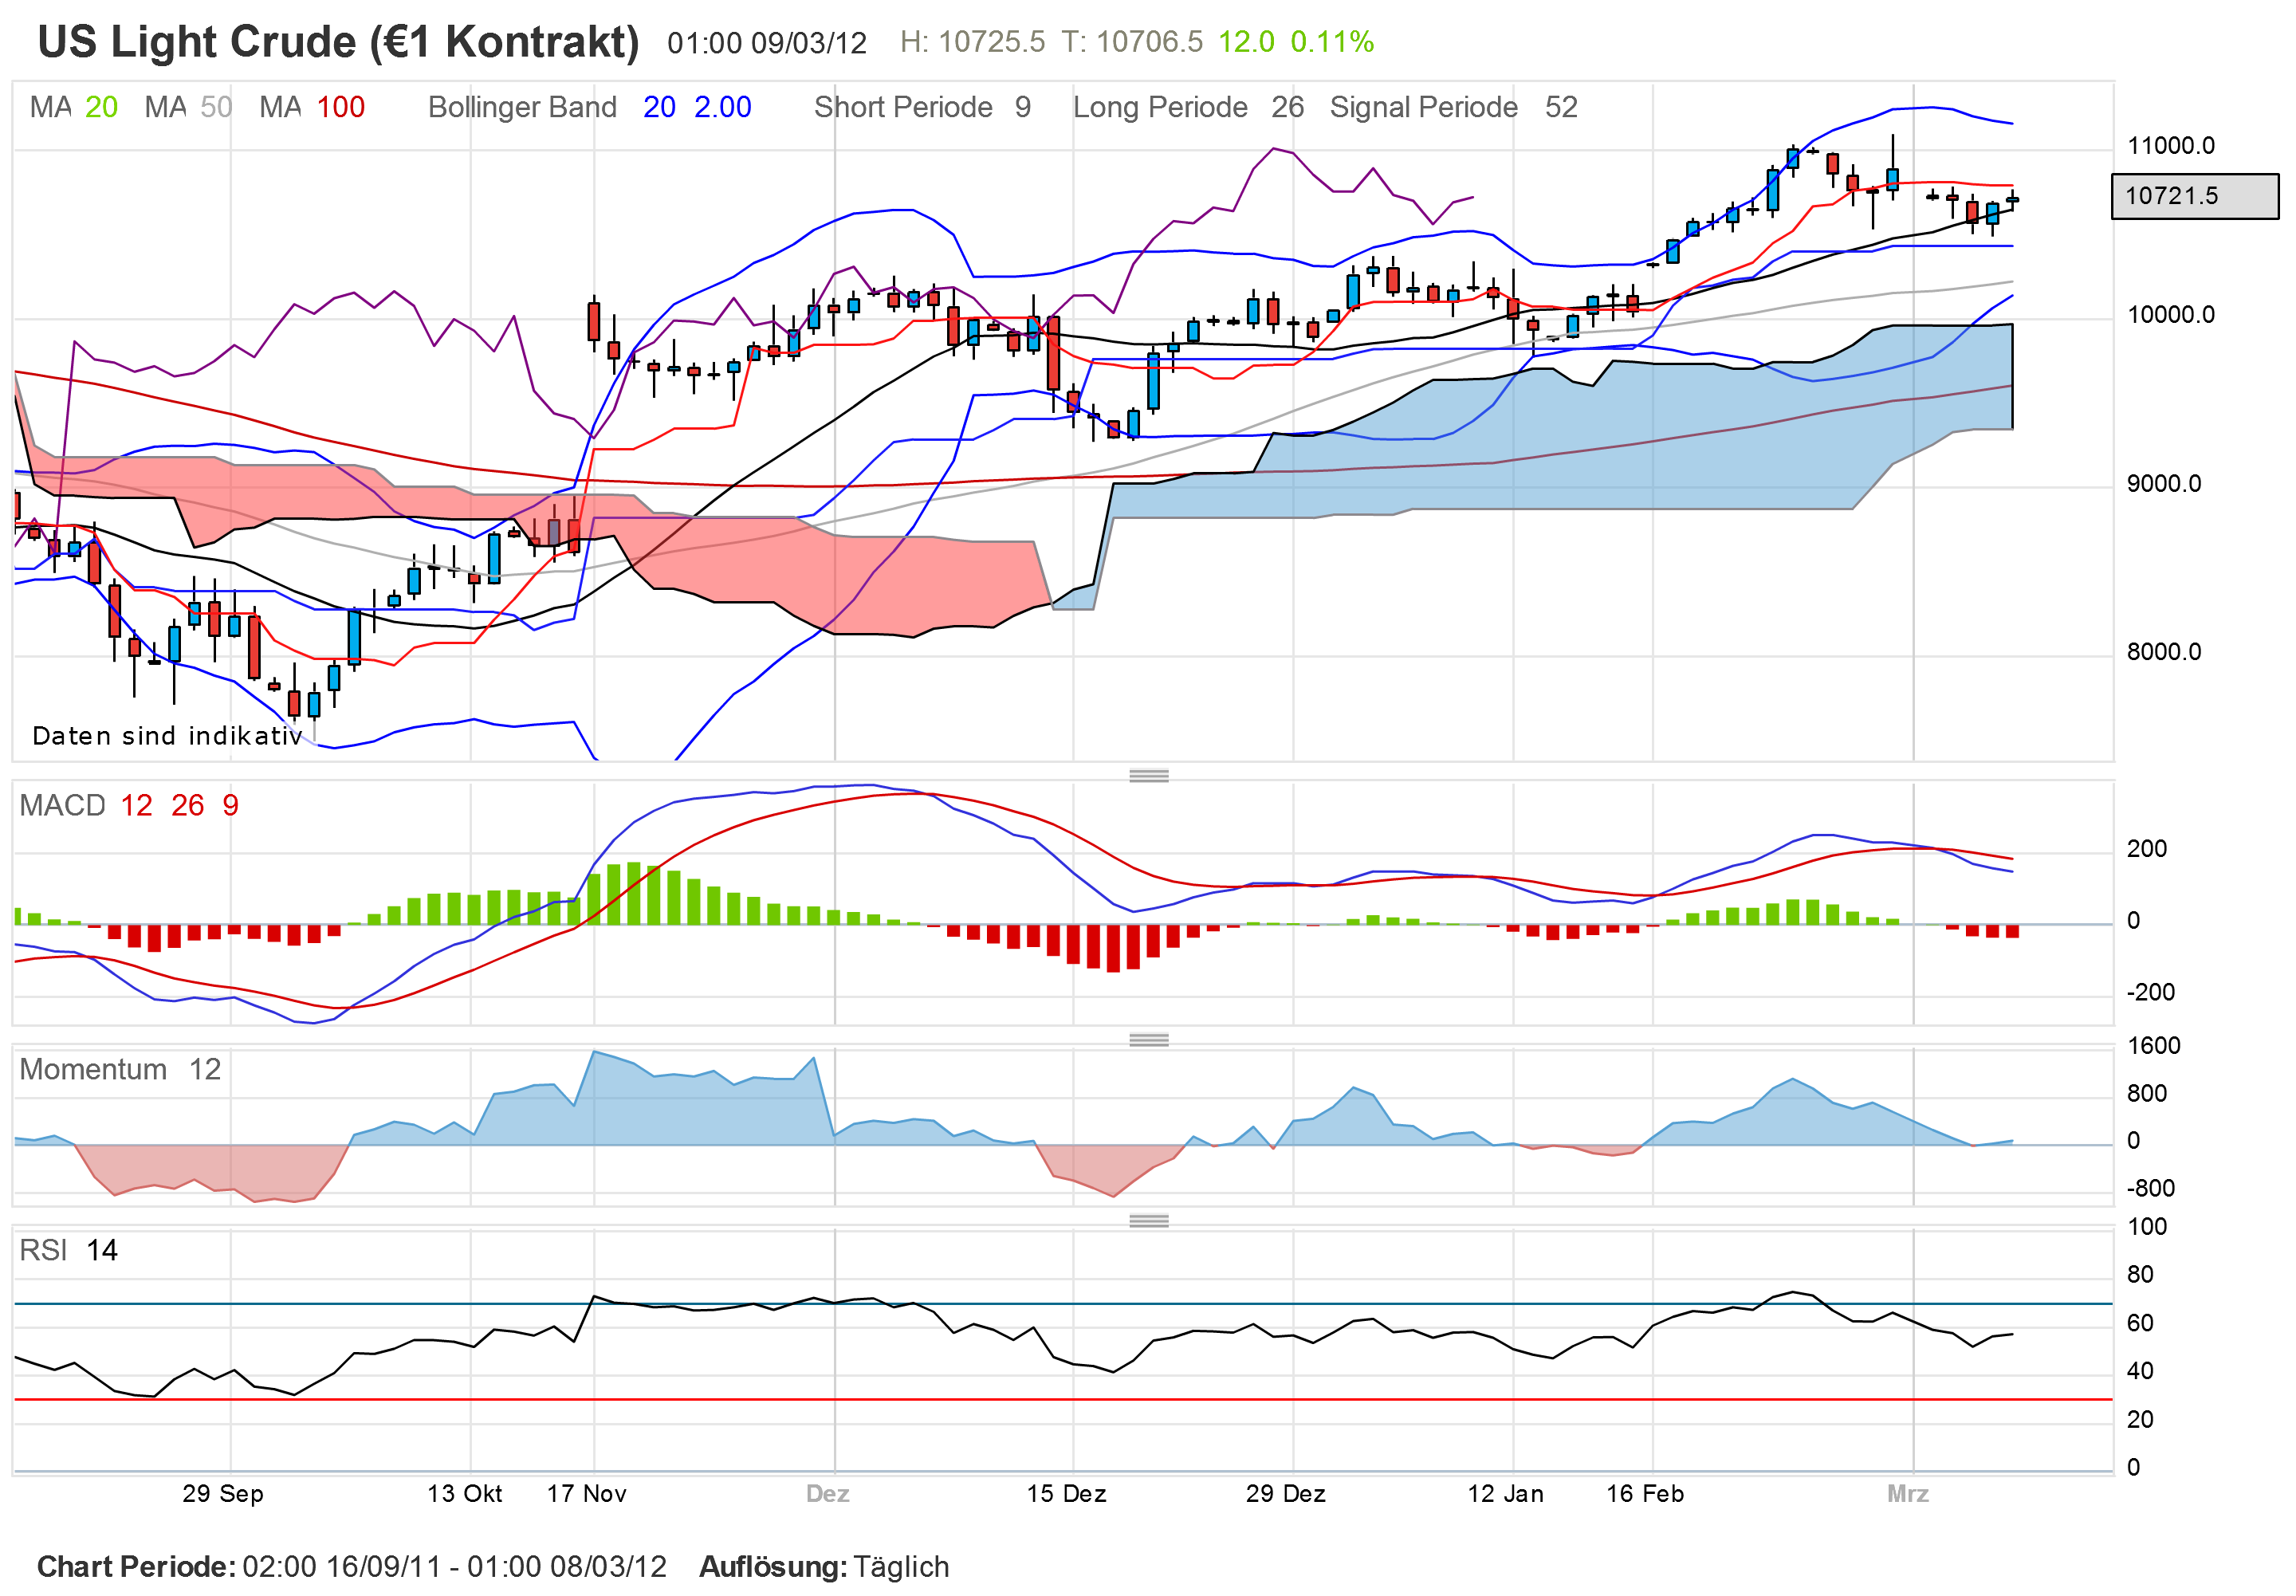The height and width of the screenshot is (1596, 2296).
Task: Toggle the MA 100 moving average
Action: tap(310, 107)
